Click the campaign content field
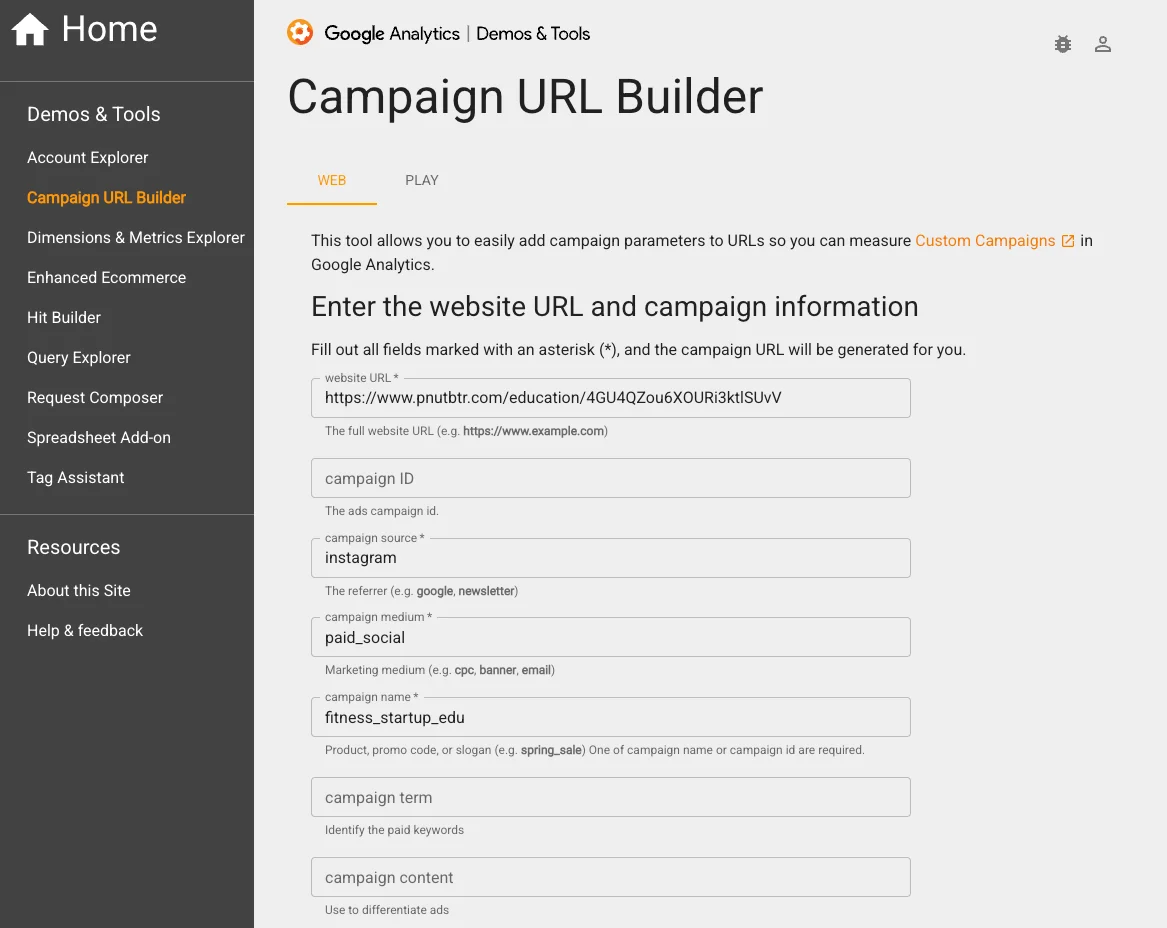Image resolution: width=1167 pixels, height=928 pixels. pyautogui.click(x=610, y=877)
